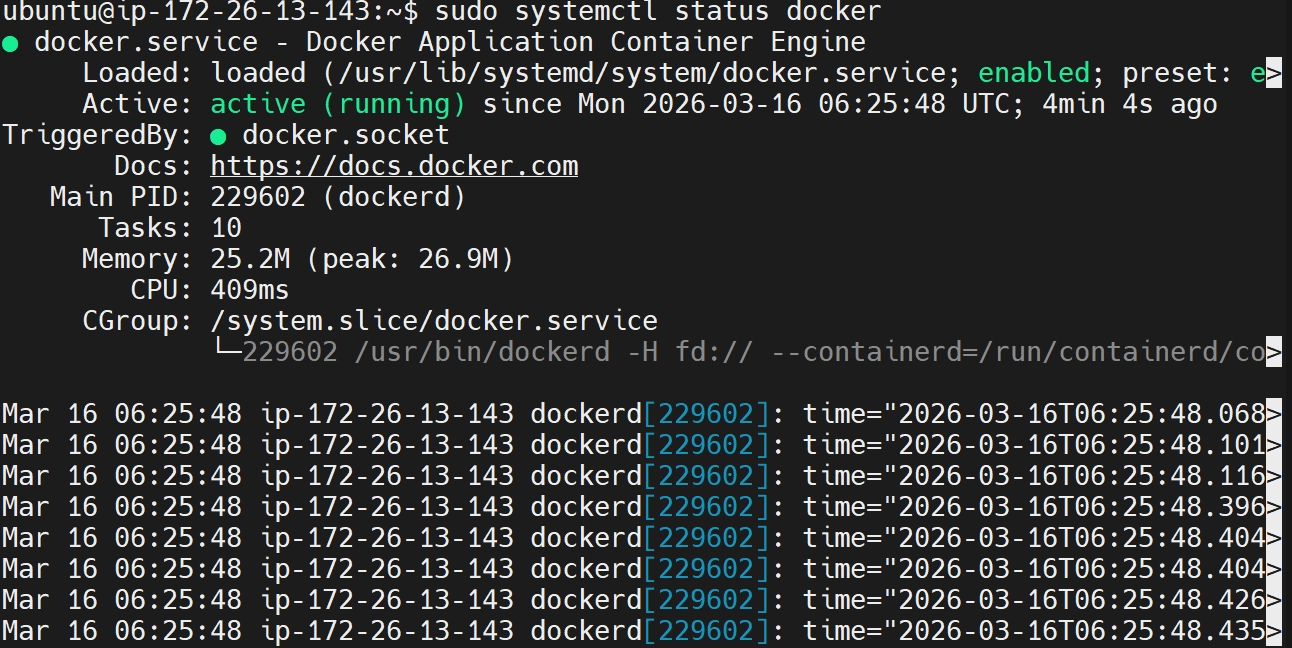
Task: Click the CPU usage value 409ms
Action: click(x=250, y=290)
